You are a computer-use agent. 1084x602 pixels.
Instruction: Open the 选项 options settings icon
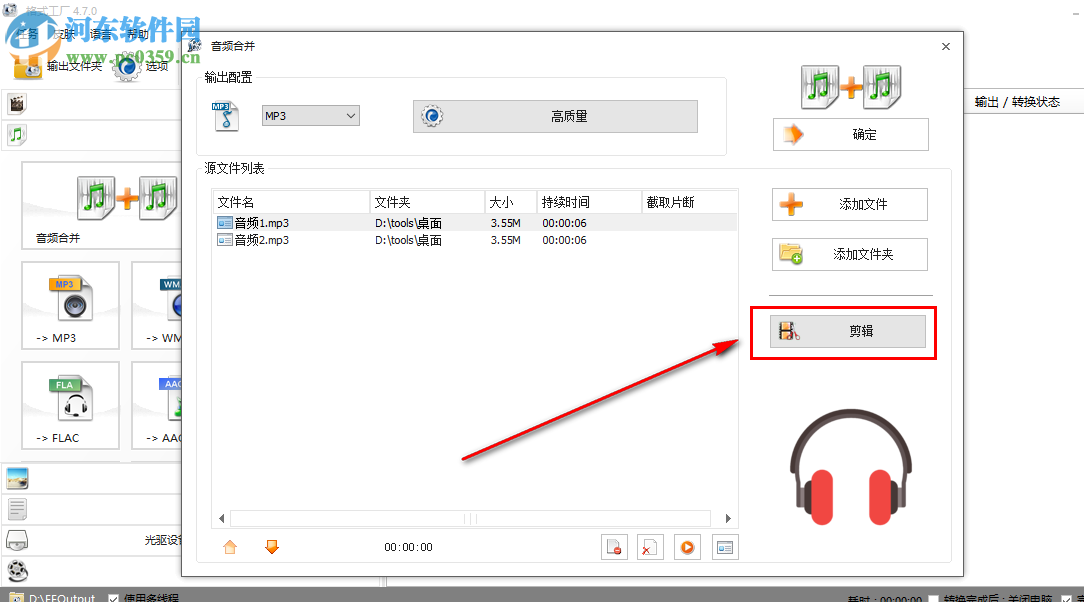126,68
